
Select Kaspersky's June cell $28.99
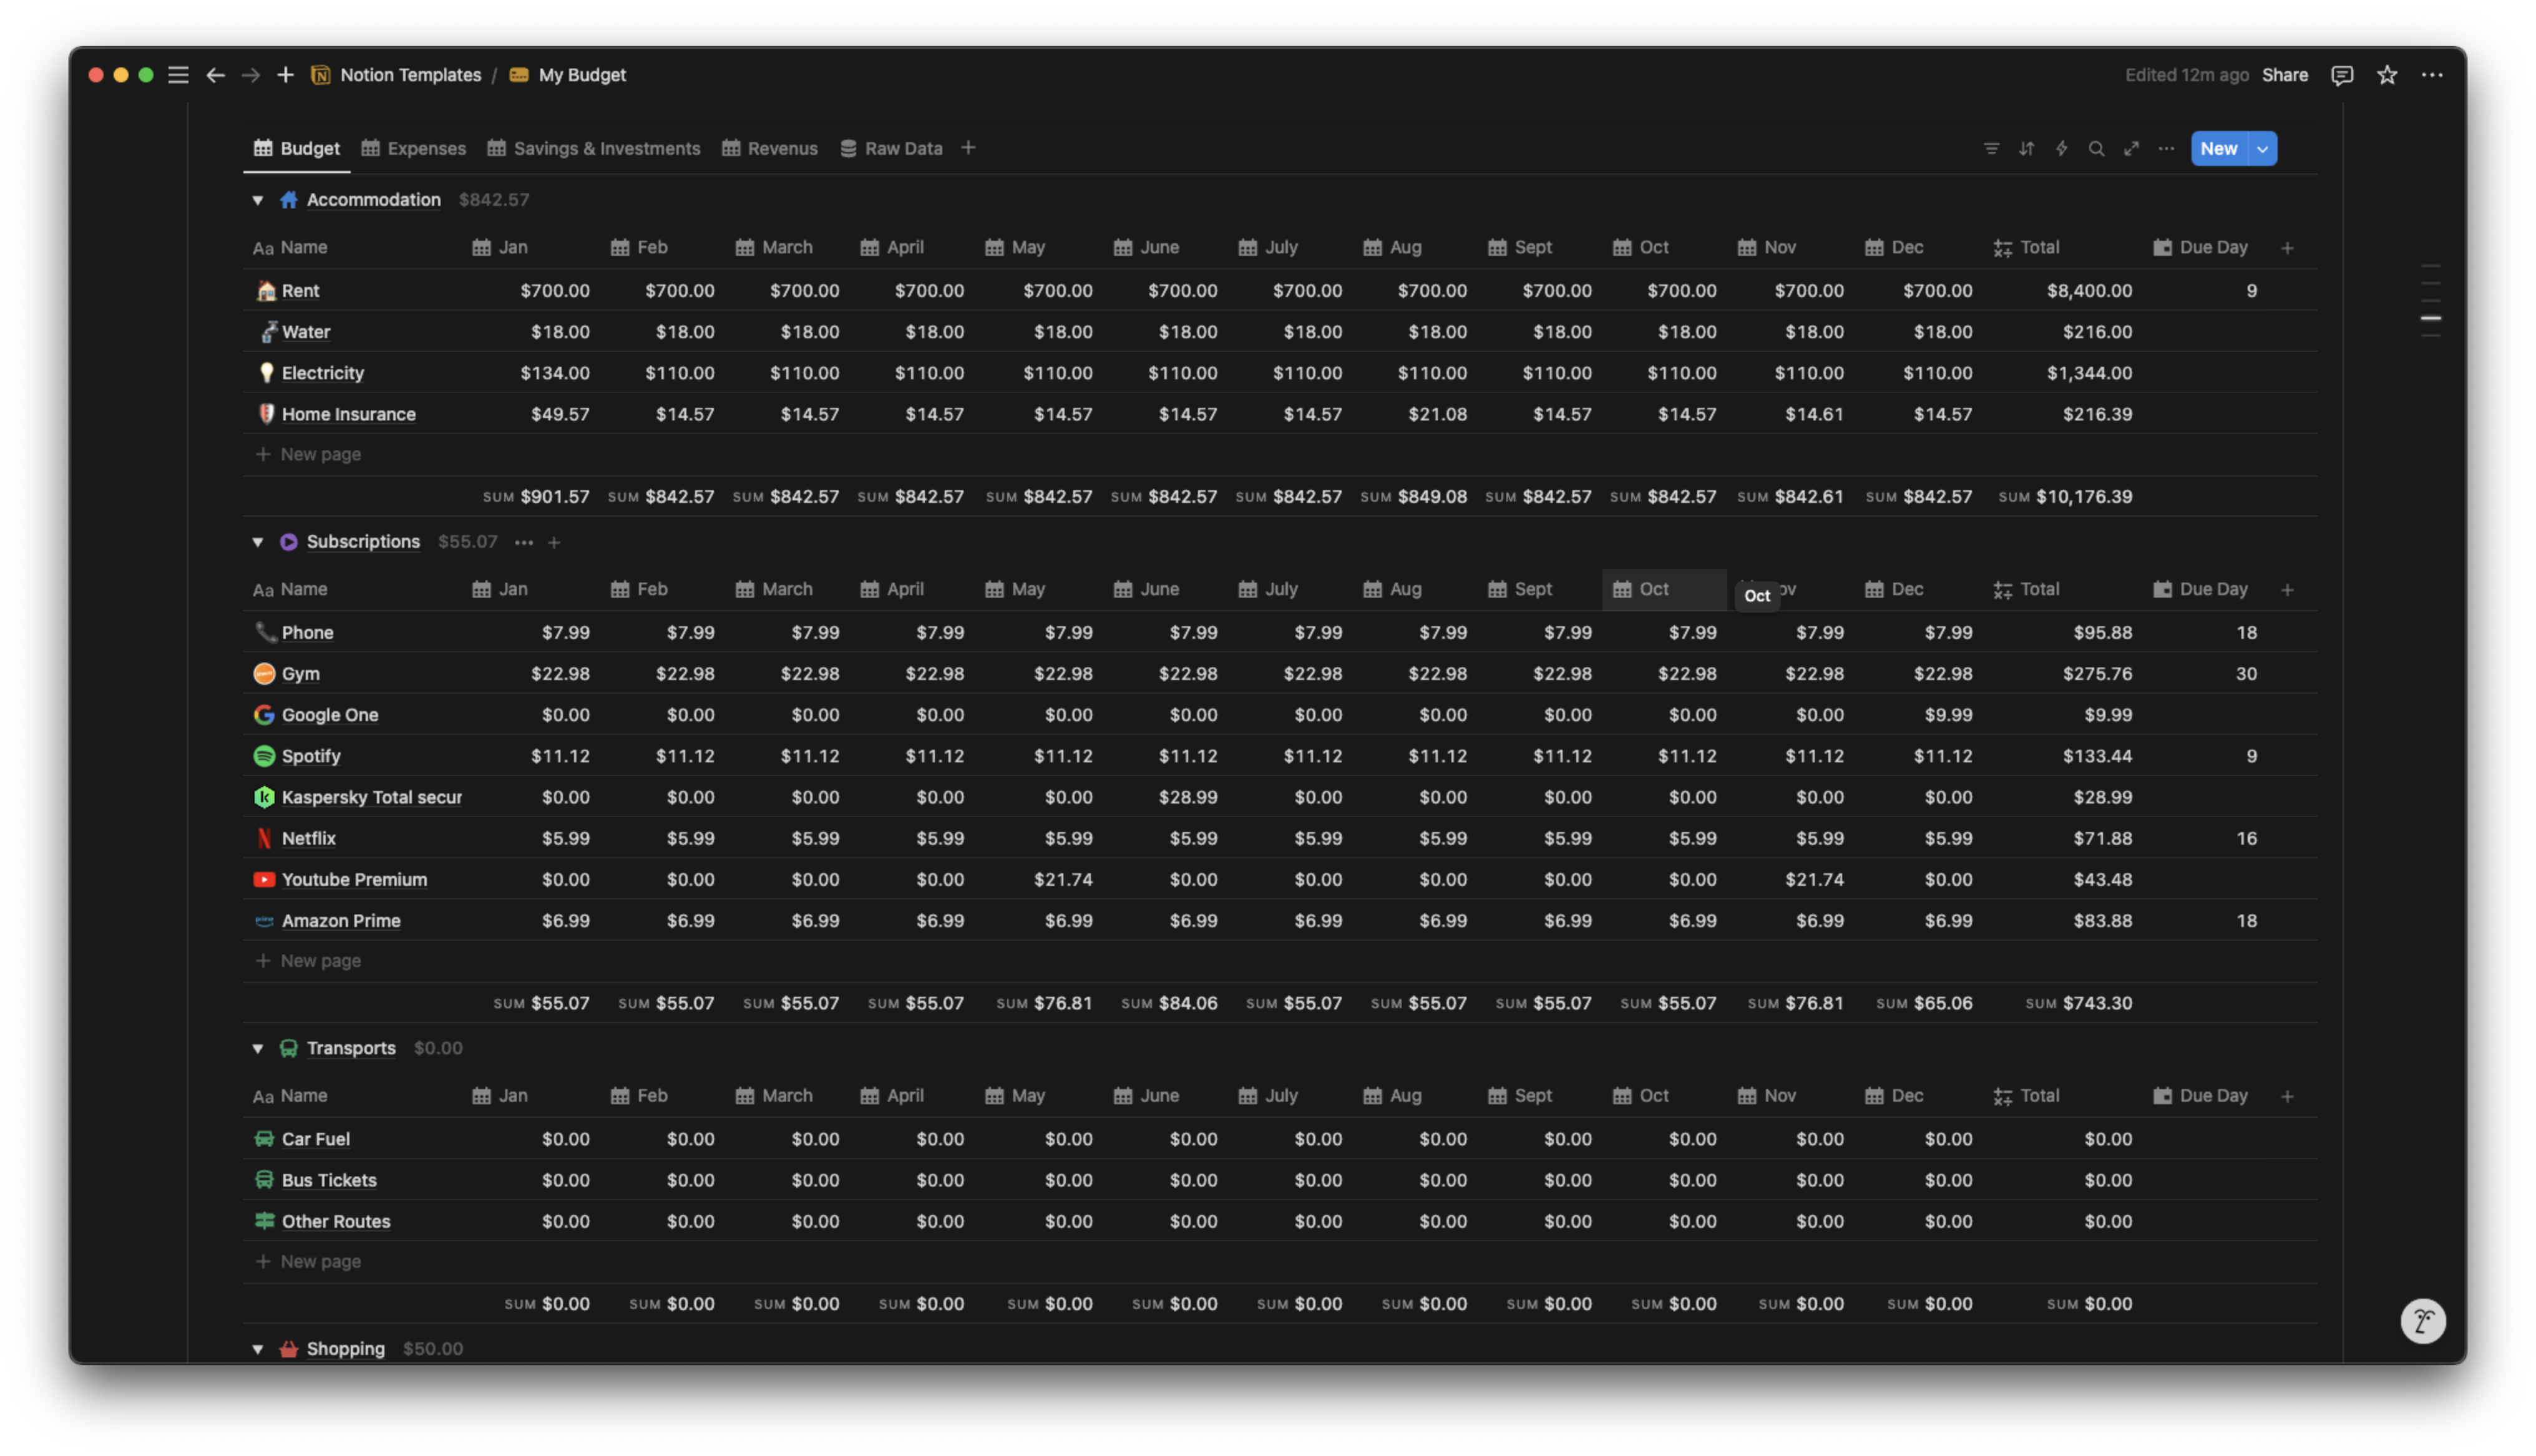tap(1164, 797)
